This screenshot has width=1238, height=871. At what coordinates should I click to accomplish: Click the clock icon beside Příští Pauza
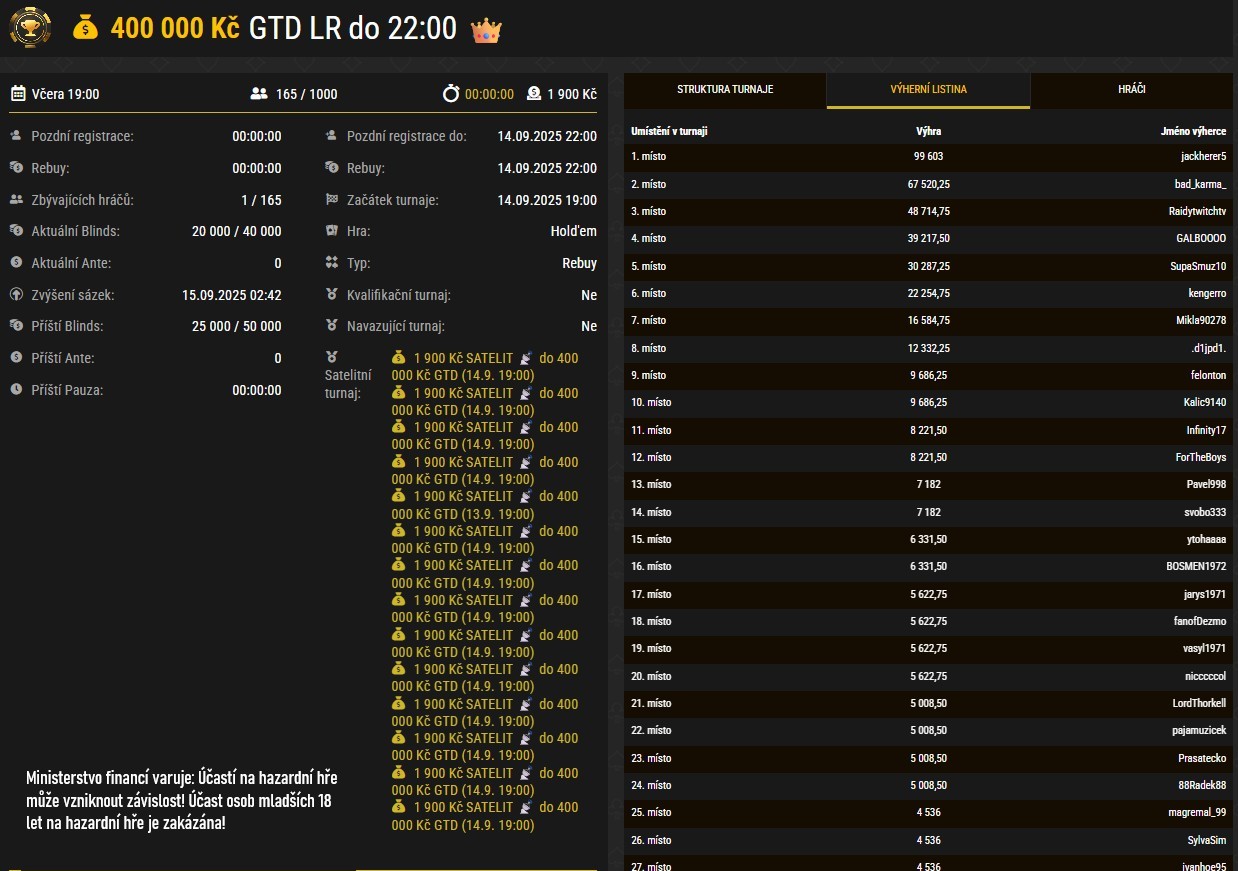click(x=16, y=390)
